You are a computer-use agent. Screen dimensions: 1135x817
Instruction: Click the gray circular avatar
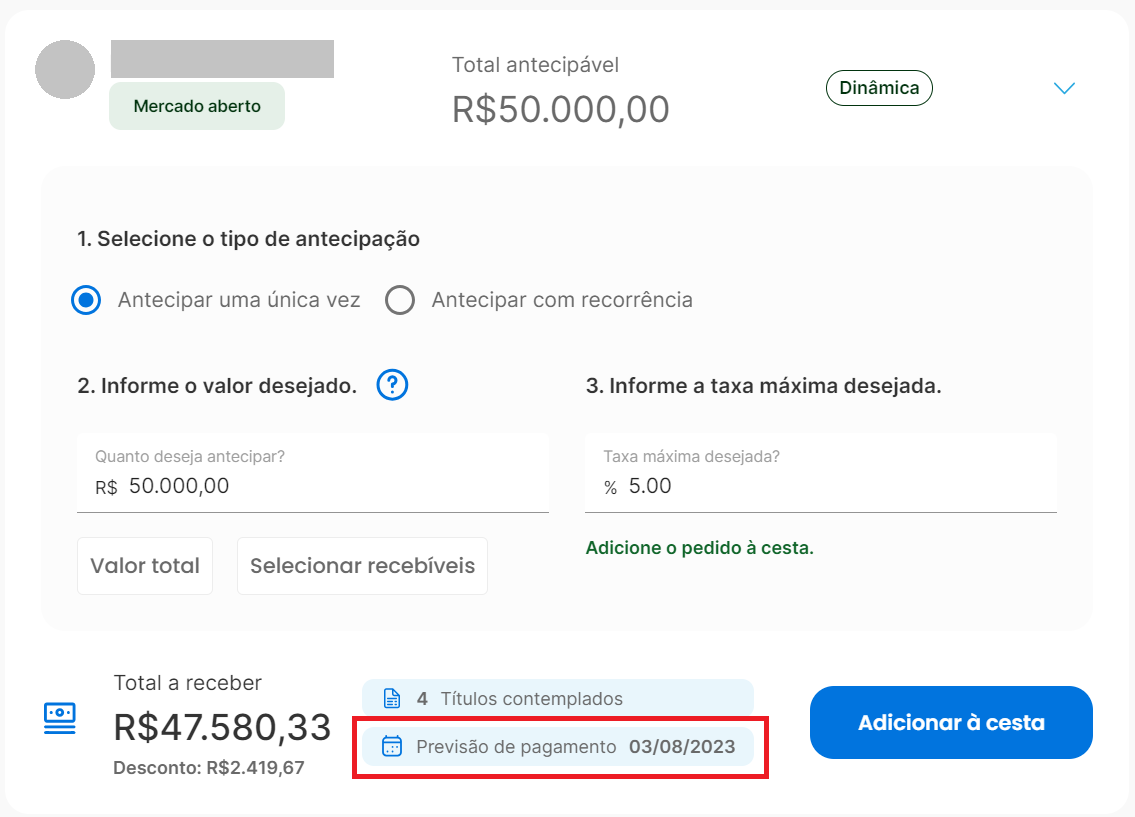[x=65, y=69]
